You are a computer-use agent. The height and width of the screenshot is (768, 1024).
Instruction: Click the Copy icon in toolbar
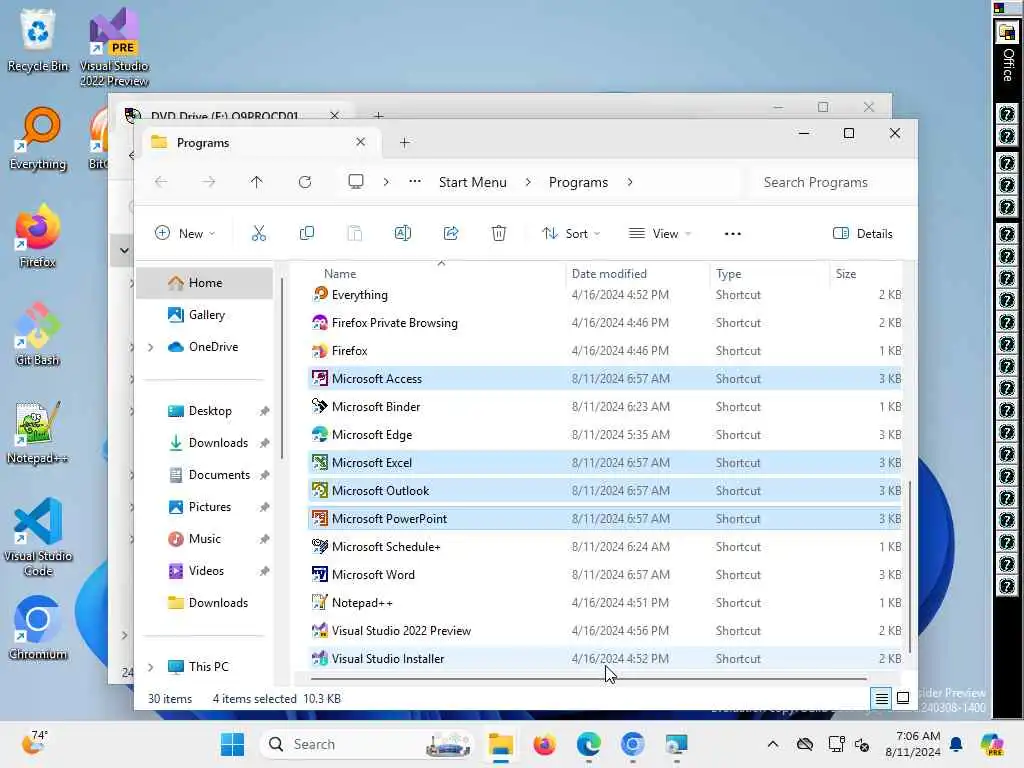coord(306,233)
